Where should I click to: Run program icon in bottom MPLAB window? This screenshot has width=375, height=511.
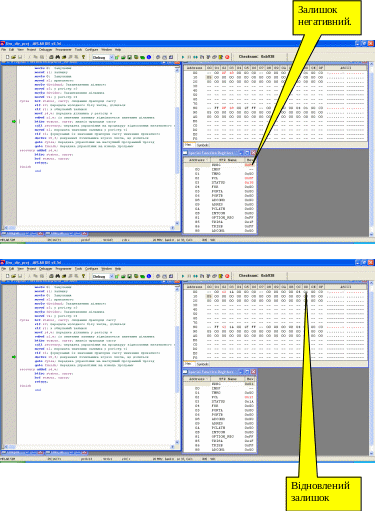(x=183, y=276)
